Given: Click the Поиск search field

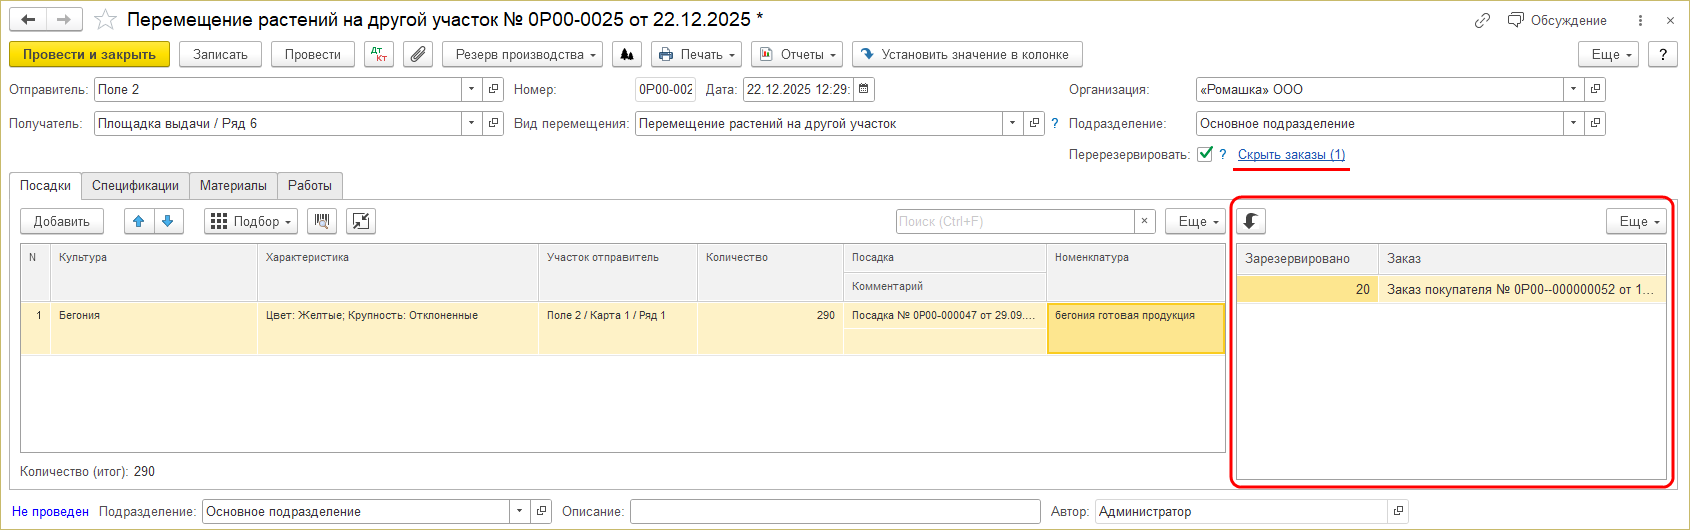Looking at the screenshot, I should pos(1014,221).
